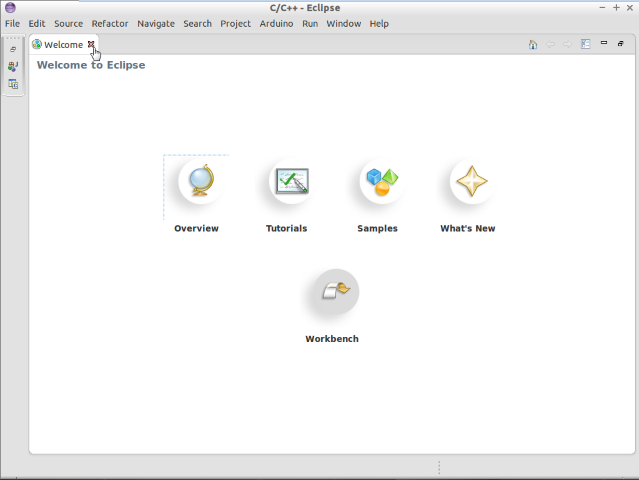Viewport: 639px width, 480px height.
Task: Open the Search menu
Action: (x=197, y=24)
